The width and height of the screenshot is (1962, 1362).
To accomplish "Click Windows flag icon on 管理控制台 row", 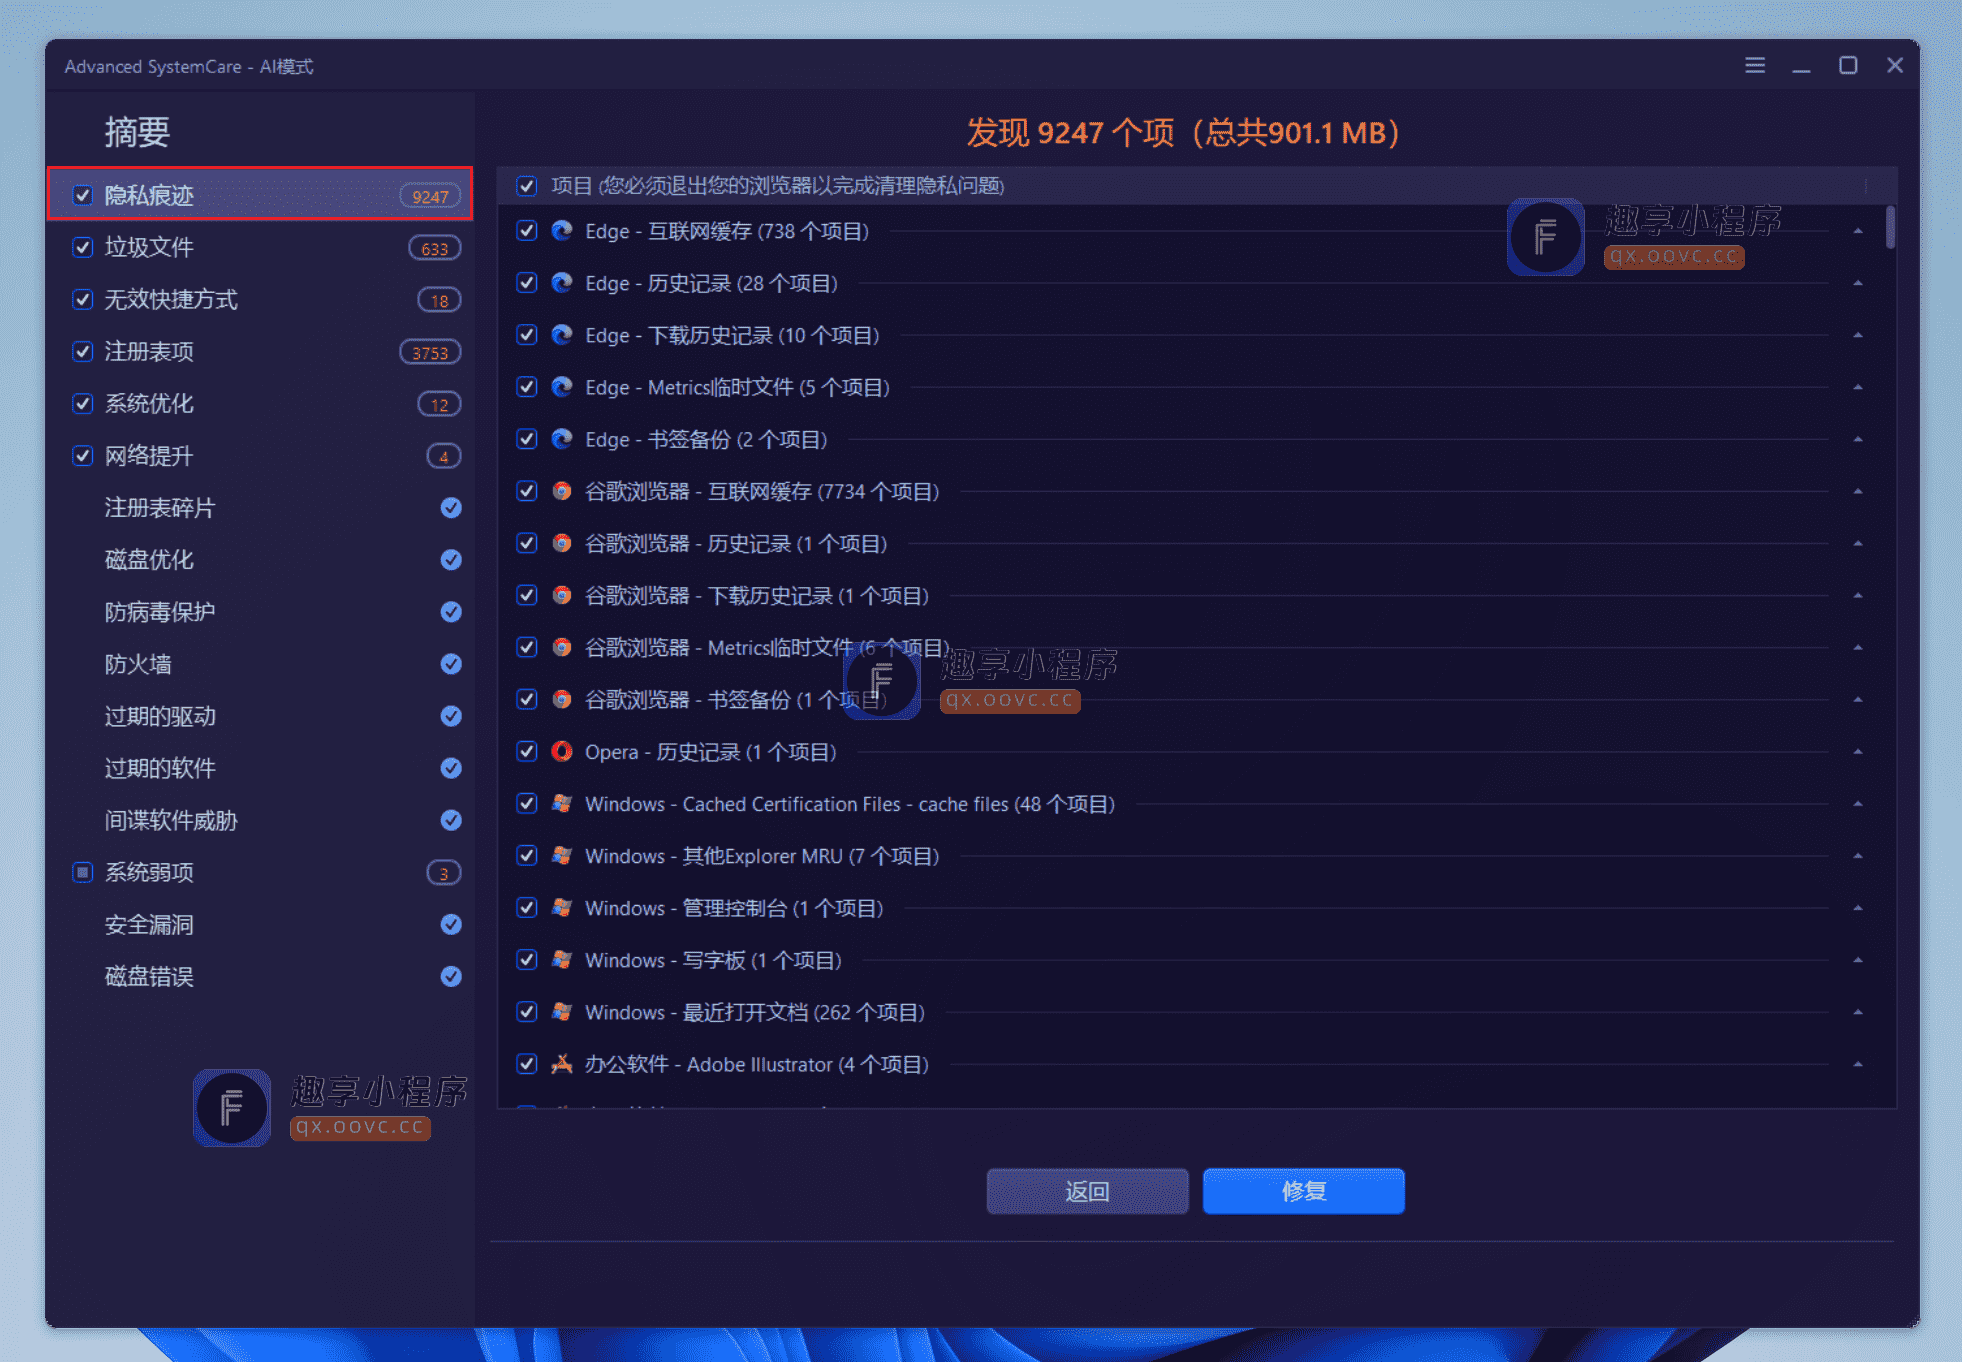I will coord(562,907).
